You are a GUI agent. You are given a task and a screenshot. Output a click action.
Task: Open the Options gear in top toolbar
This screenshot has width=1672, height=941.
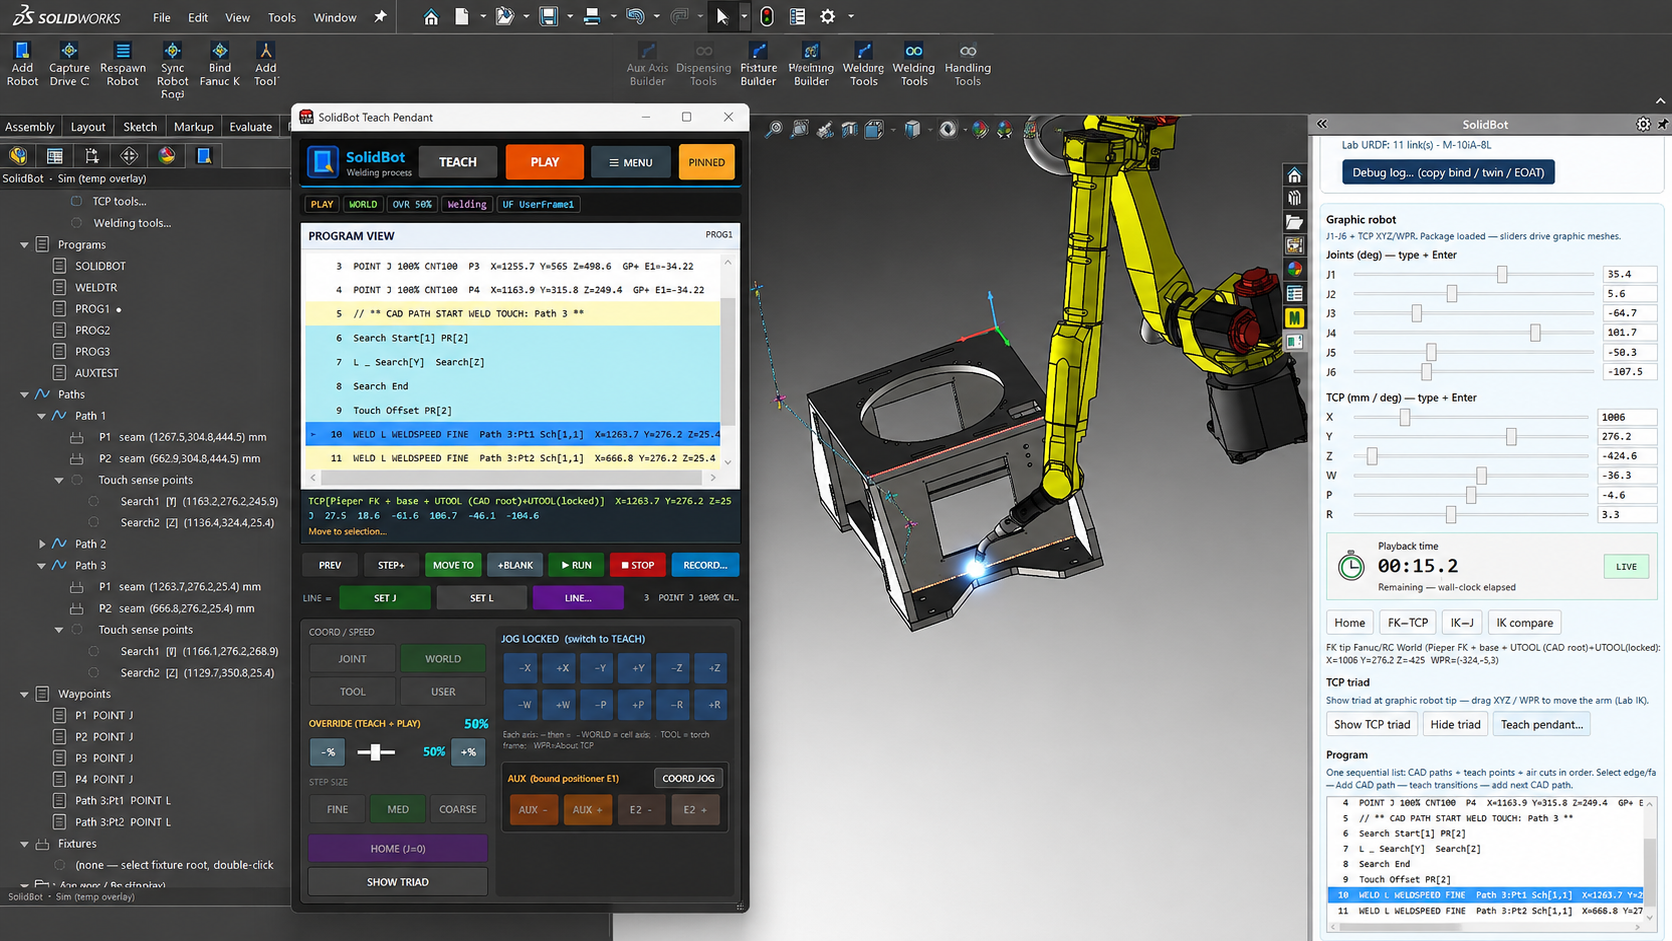coord(827,17)
